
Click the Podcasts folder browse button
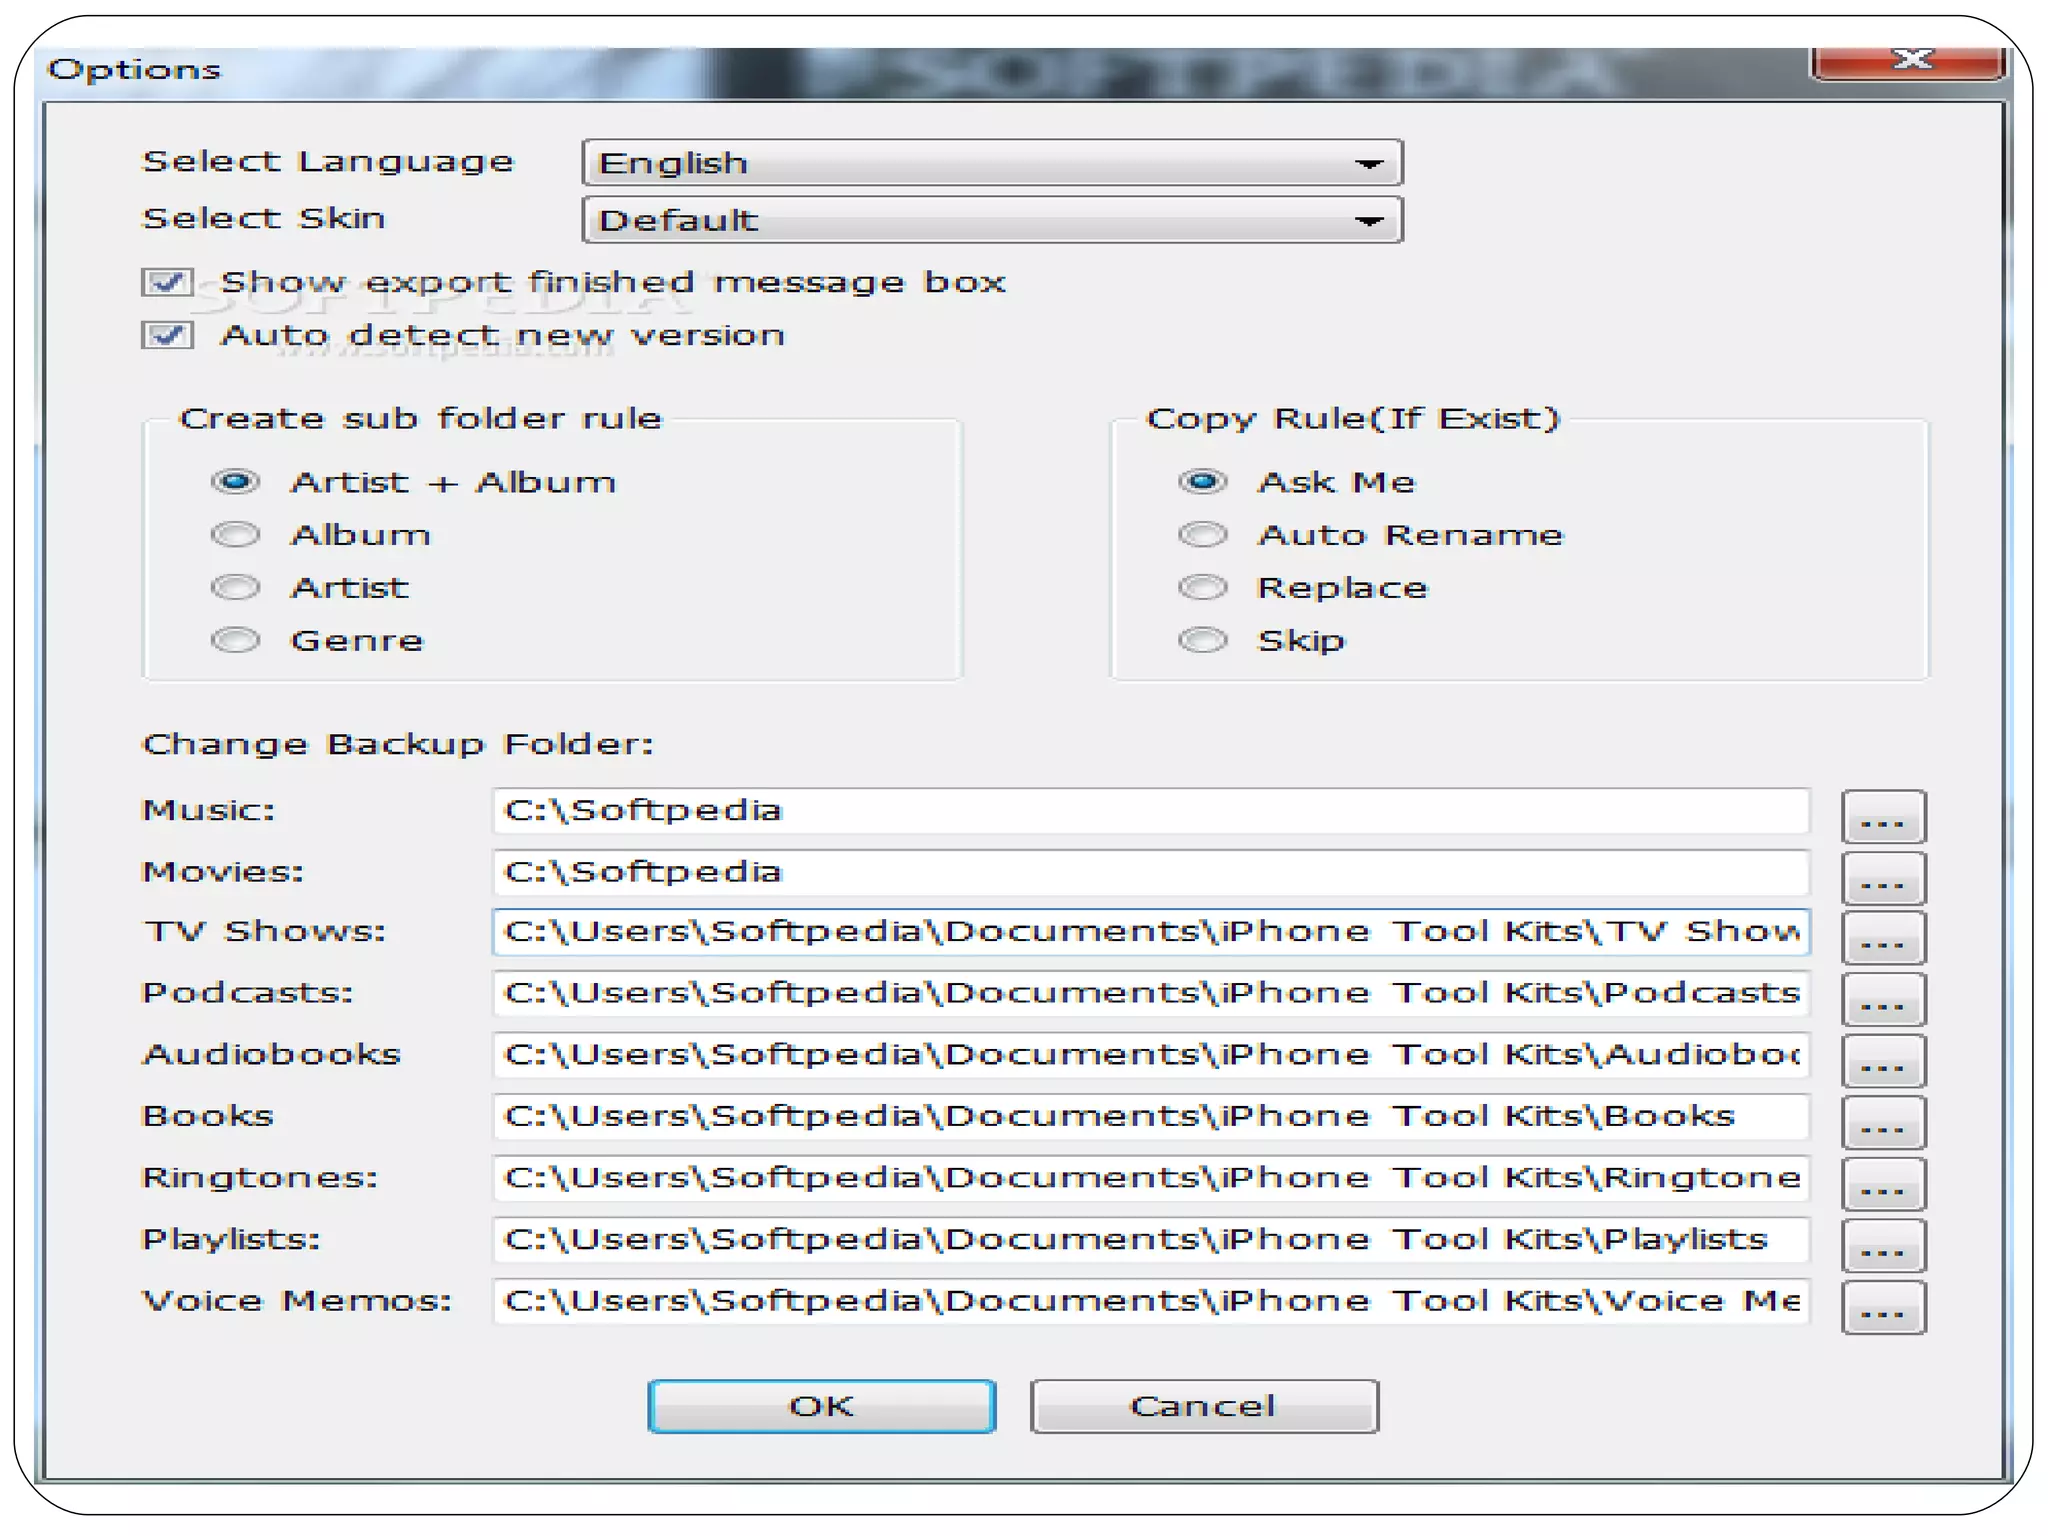click(1882, 999)
